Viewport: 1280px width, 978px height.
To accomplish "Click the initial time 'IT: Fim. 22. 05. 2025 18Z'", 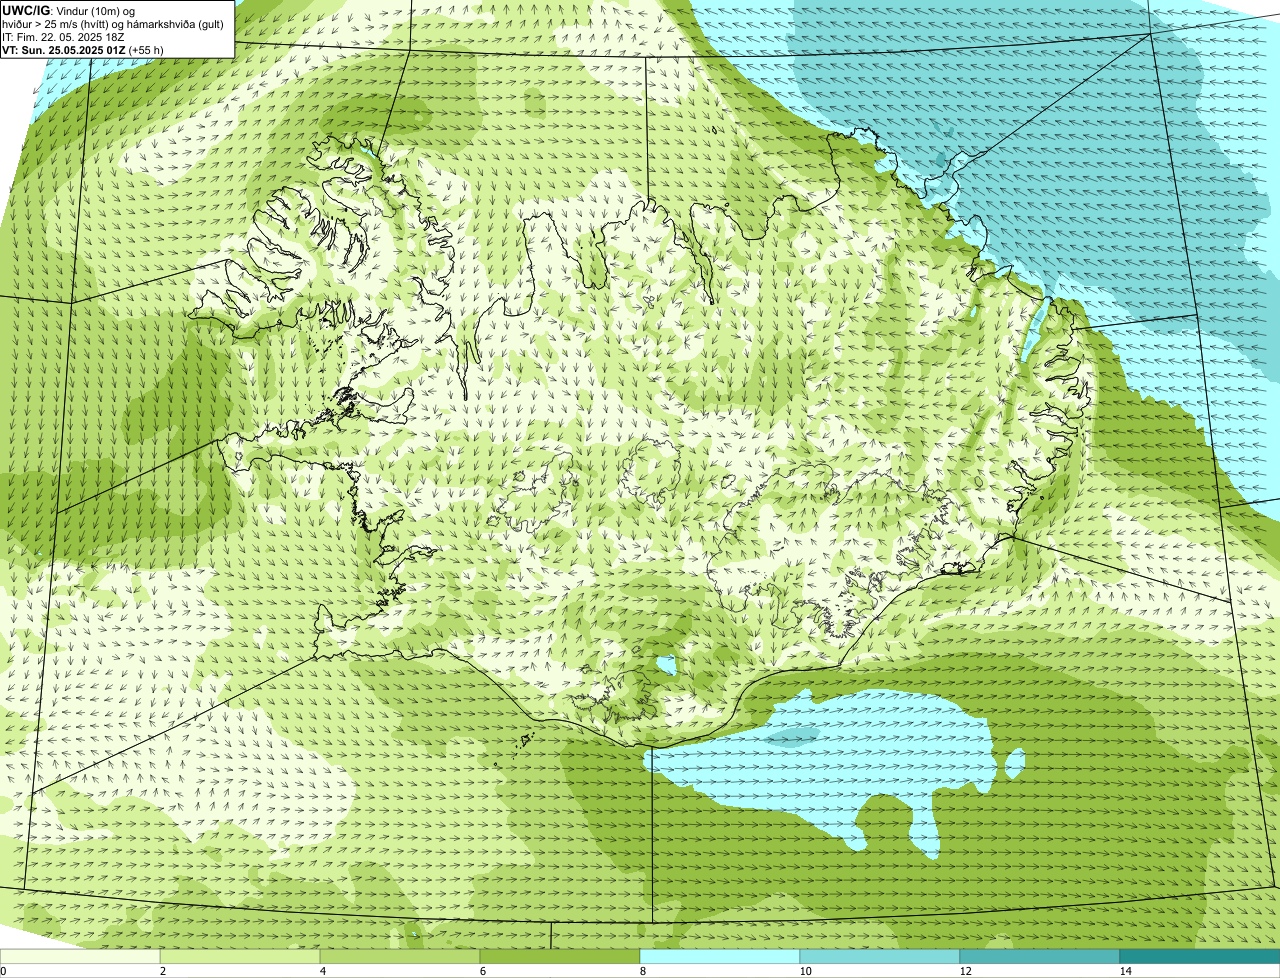I will click(63, 36).
